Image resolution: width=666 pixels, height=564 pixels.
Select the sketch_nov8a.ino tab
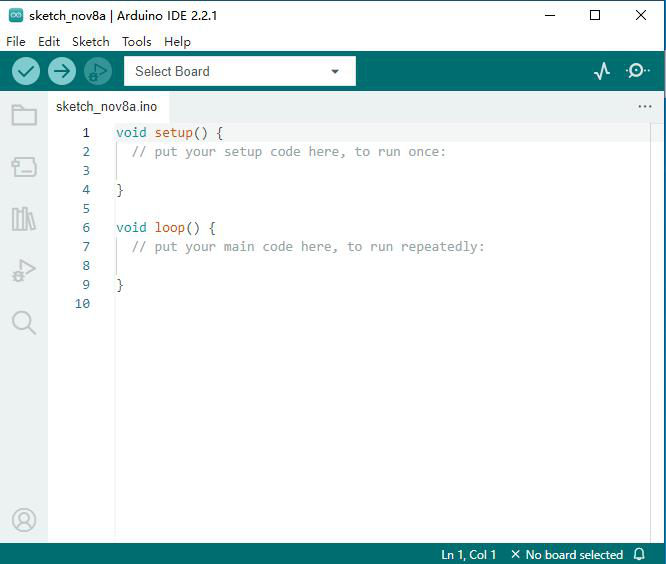[107, 107]
